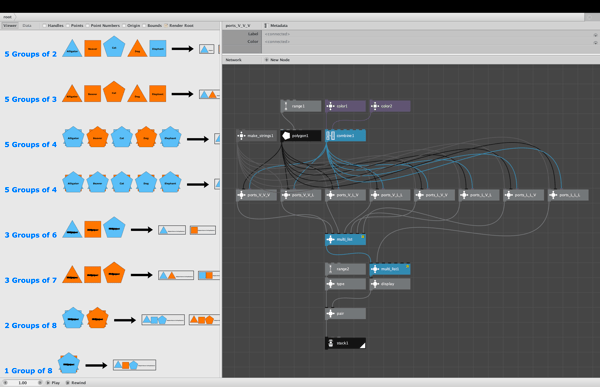Screen dimensions: 600x387
Task: Open the Color port options arrow
Action: pos(595,42)
